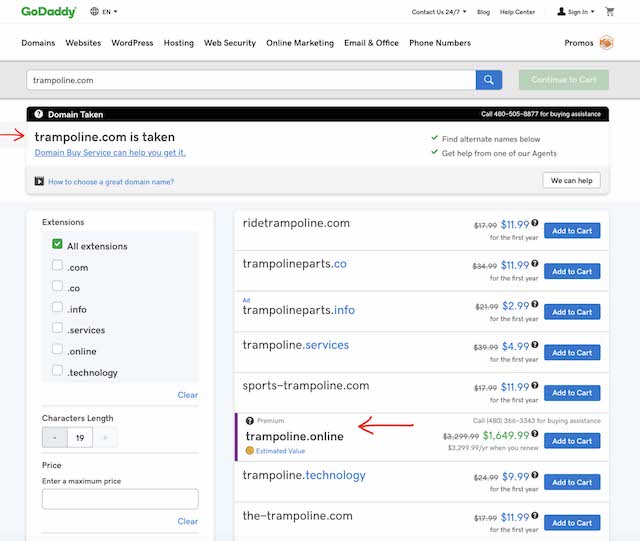This screenshot has width=640, height=541.
Task: Click the Domain Taken question mark icon
Action: 39,114
